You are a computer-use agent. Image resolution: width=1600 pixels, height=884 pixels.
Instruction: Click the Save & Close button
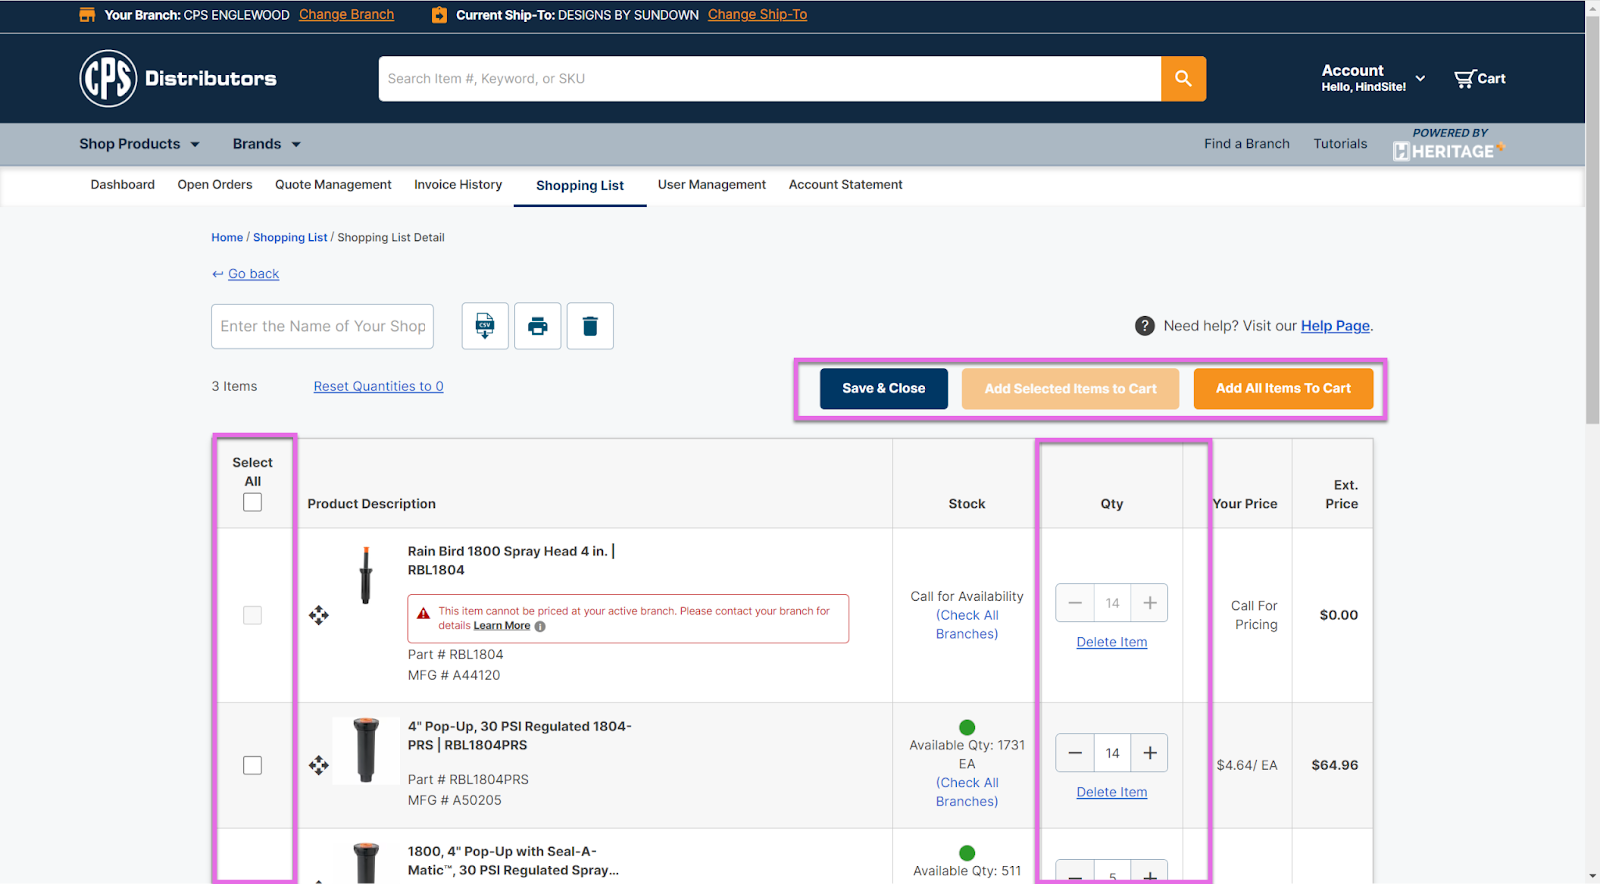pyautogui.click(x=884, y=389)
